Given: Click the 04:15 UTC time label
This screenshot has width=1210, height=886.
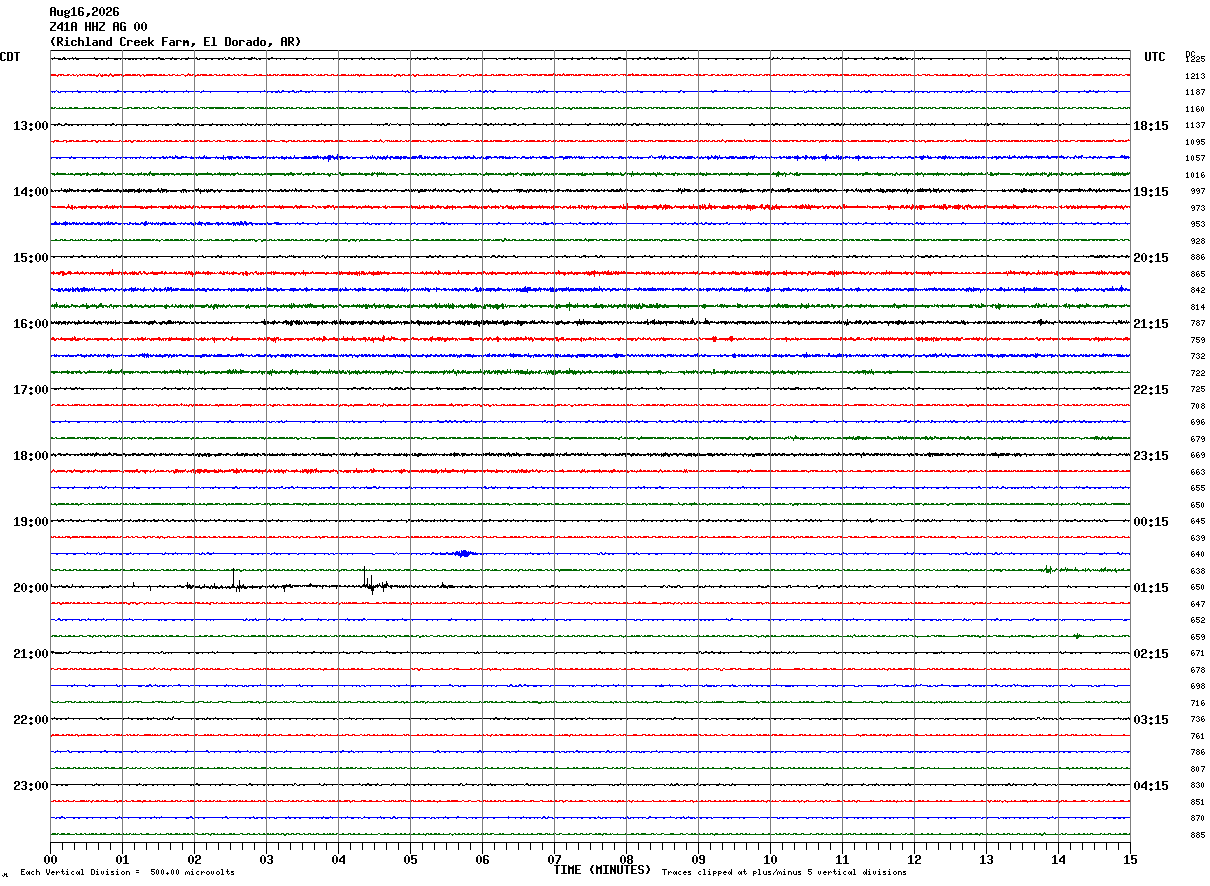Looking at the screenshot, I should pos(1150,786).
